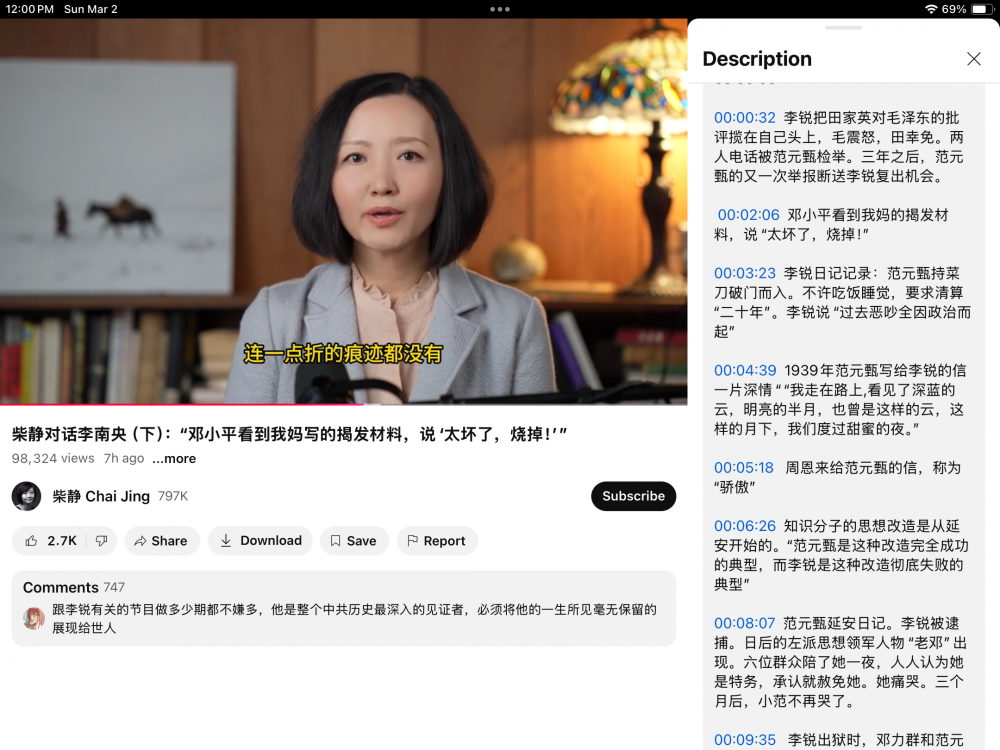Open the 柴静 Chai Jing channel name
Image resolution: width=1000 pixels, height=750 pixels.
(x=101, y=496)
